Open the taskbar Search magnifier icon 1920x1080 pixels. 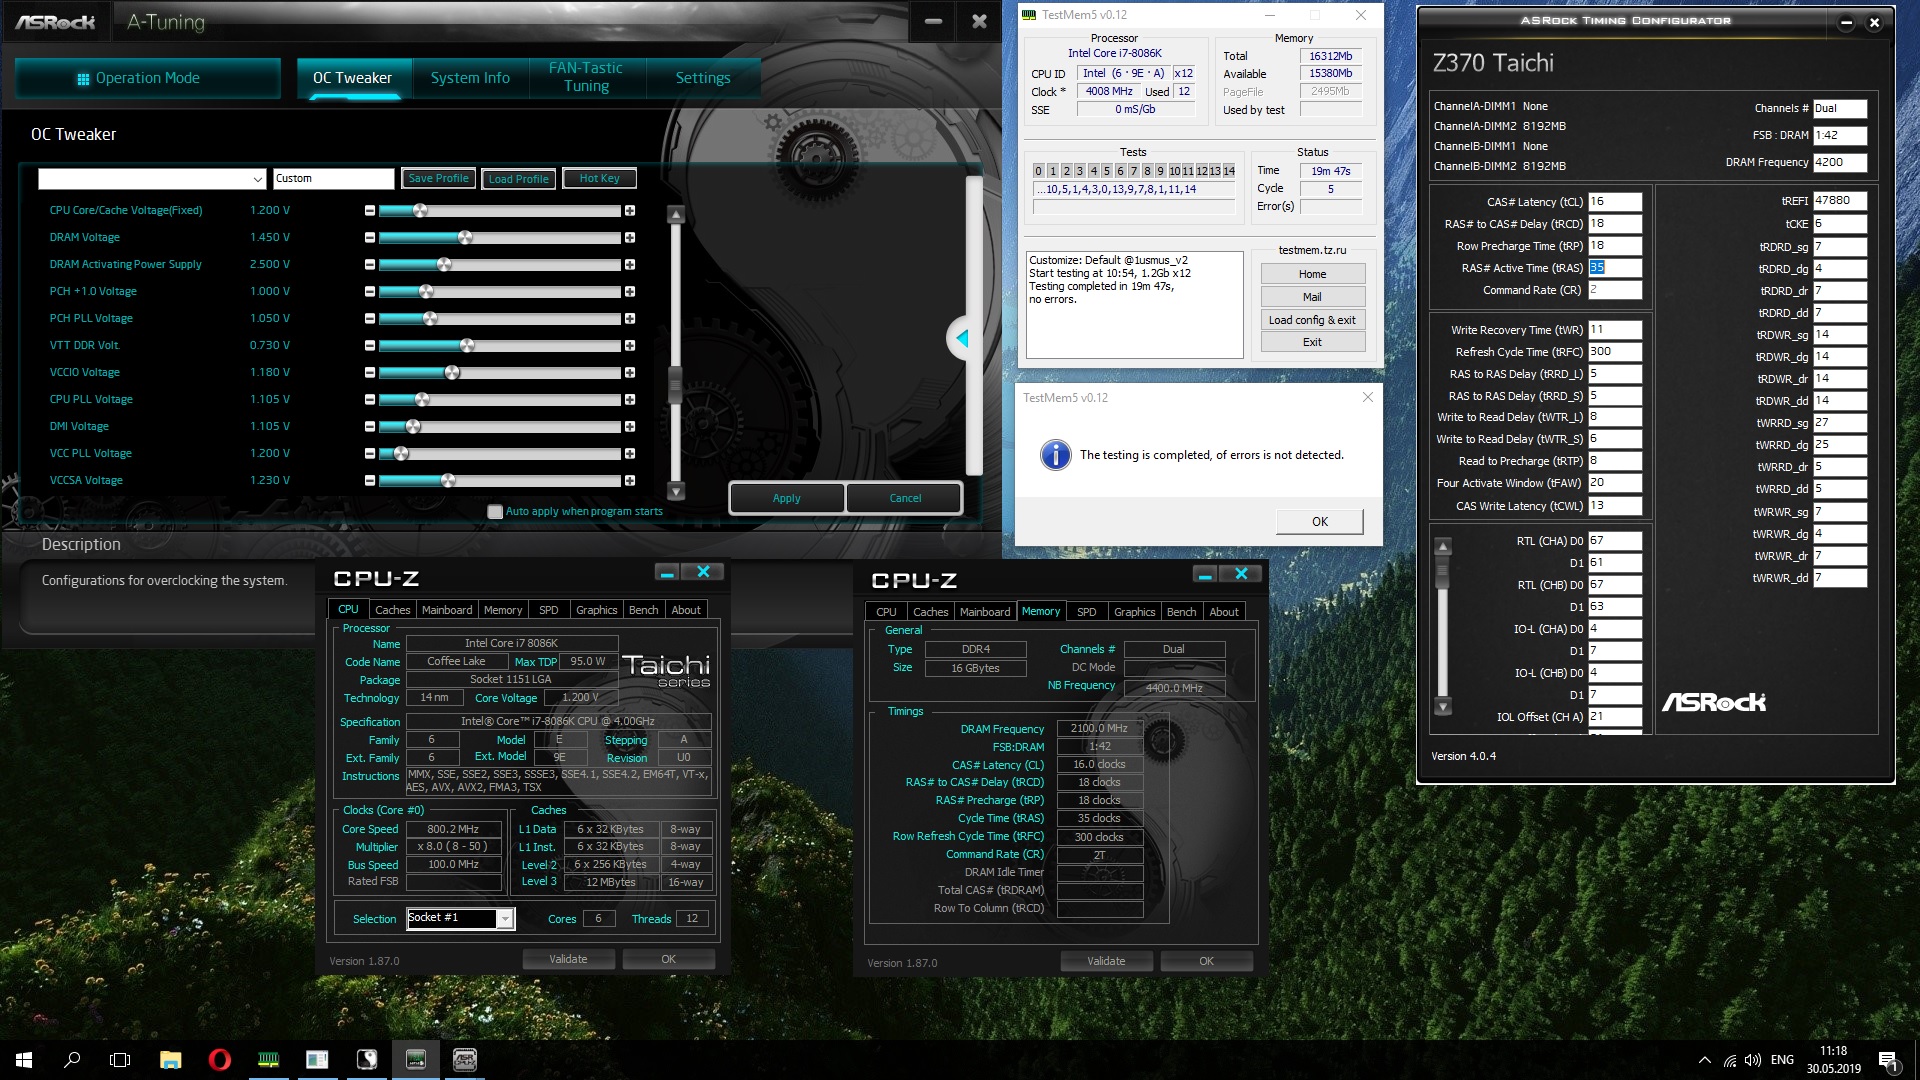click(72, 1060)
